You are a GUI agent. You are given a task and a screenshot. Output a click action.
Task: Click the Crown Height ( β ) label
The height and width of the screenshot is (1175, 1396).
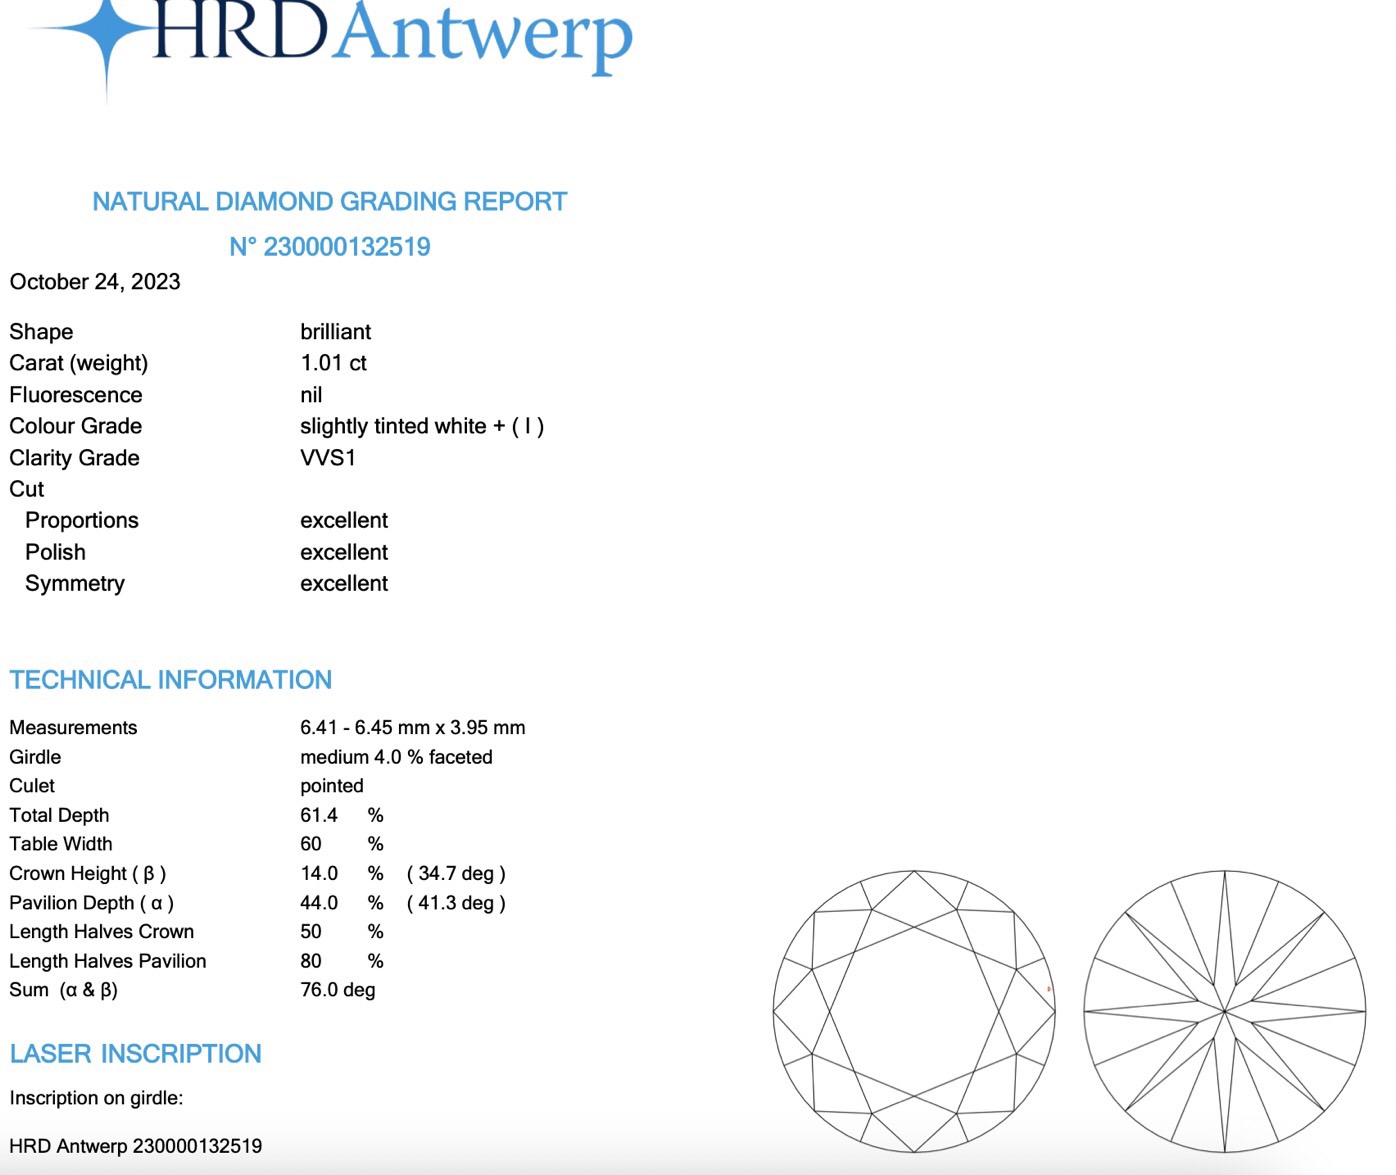(x=88, y=874)
